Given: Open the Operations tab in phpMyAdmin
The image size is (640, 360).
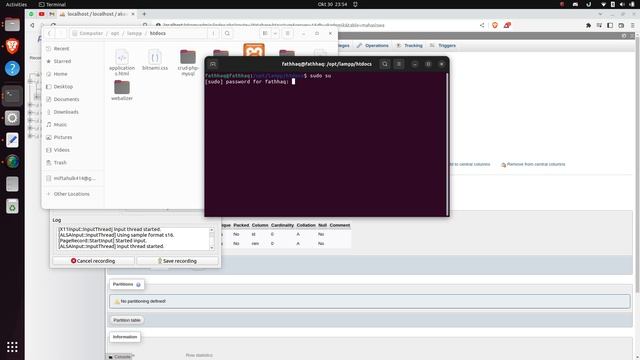Looking at the screenshot, I should (x=373, y=46).
